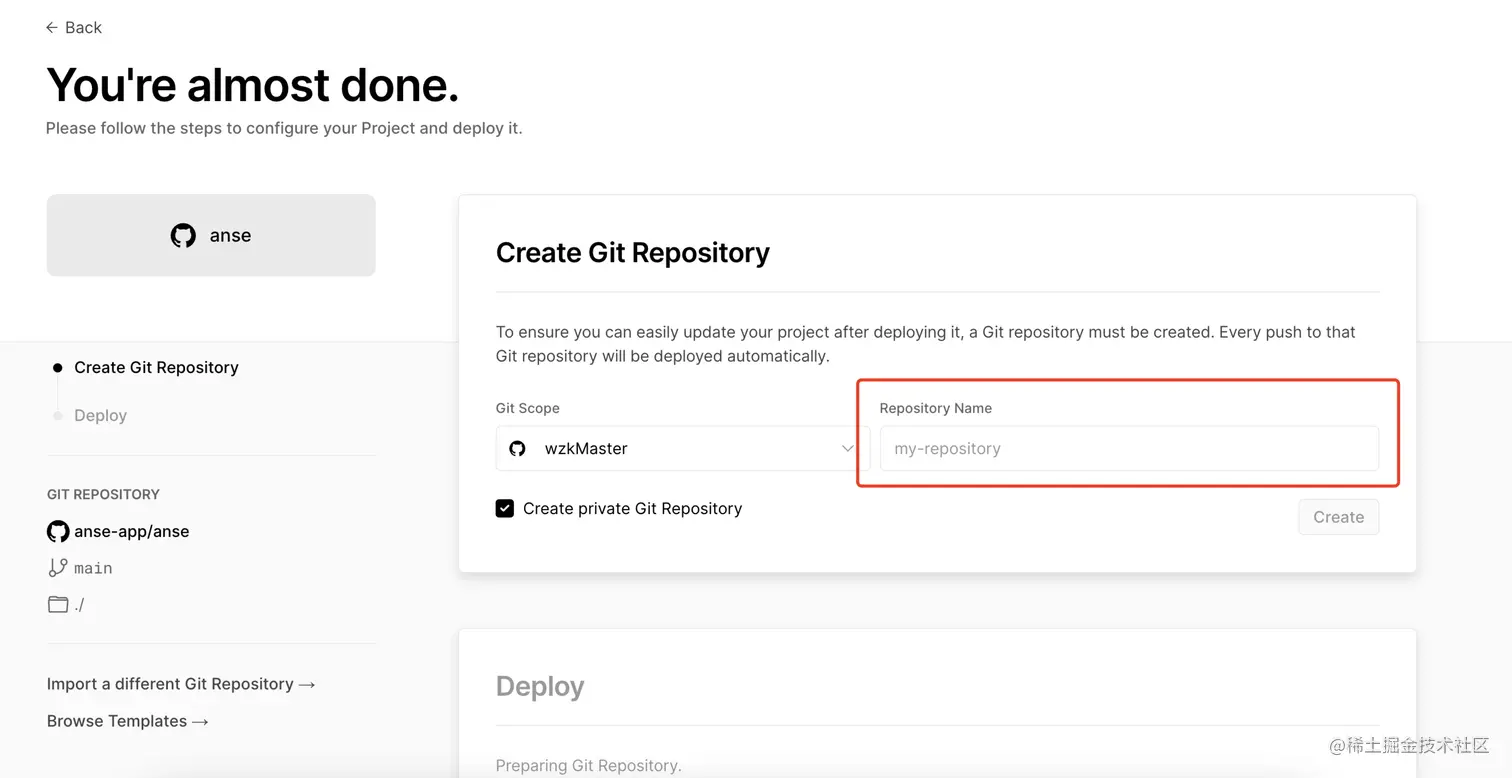This screenshot has height=778, width=1512.
Task: Focus the Repository Name input field
Action: point(1128,449)
